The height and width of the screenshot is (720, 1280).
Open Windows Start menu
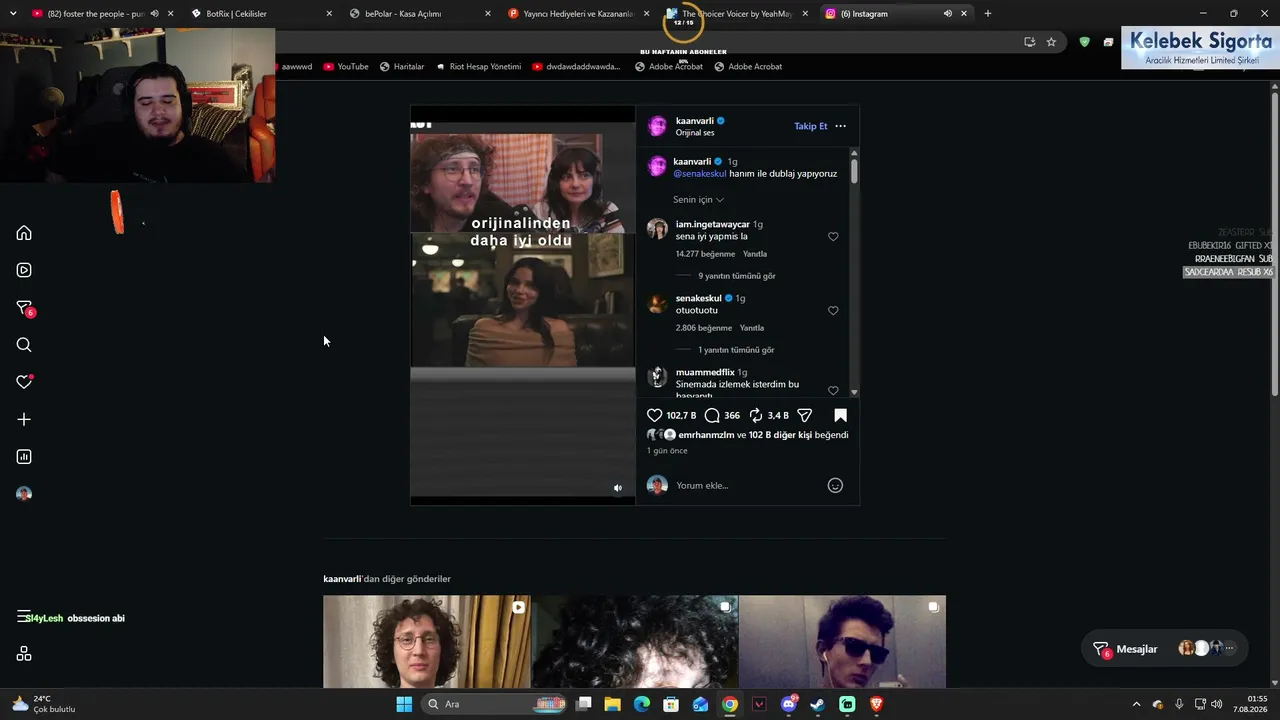[x=404, y=704]
